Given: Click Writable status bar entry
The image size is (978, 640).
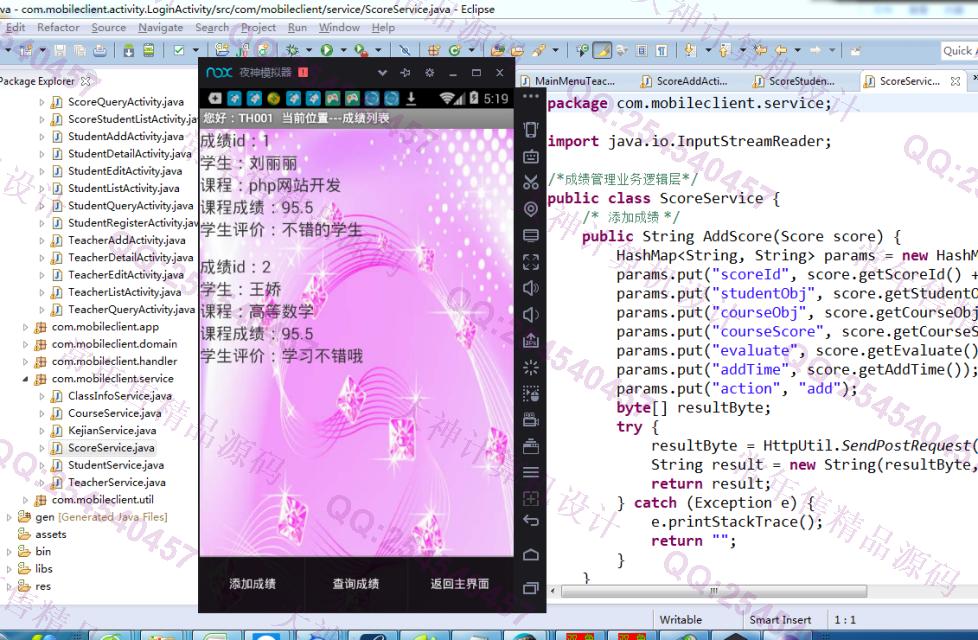Looking at the screenshot, I should 680,620.
